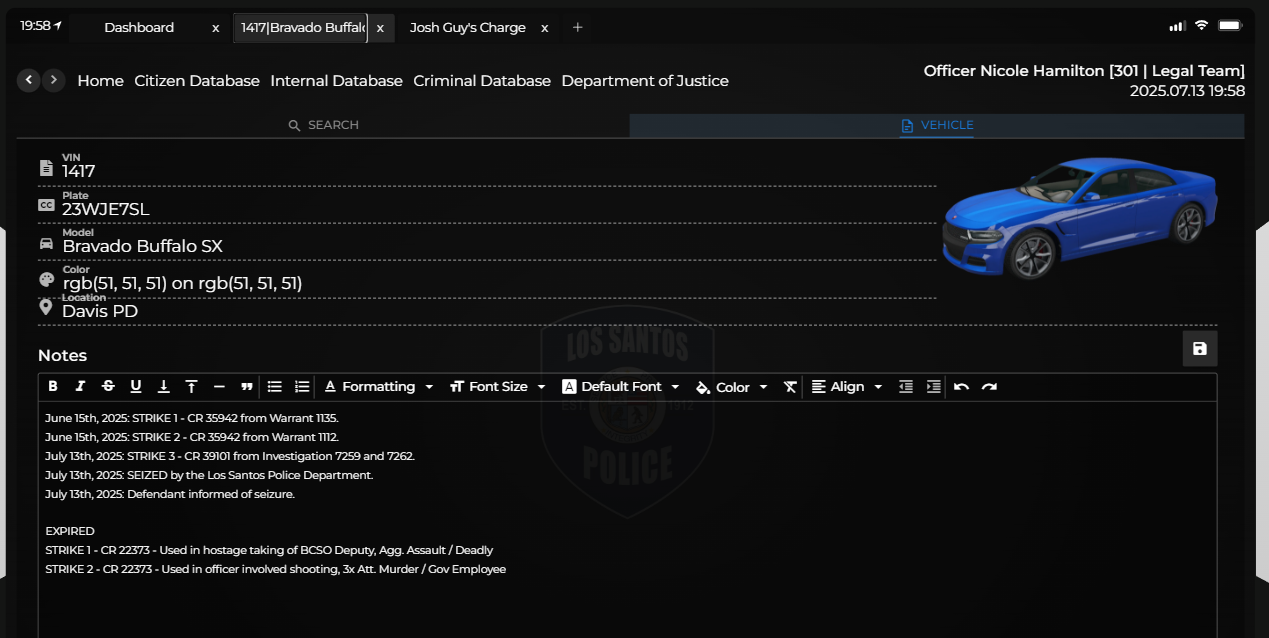This screenshot has width=1269, height=638.
Task: Apply subscript formatting icon
Action: point(164,387)
